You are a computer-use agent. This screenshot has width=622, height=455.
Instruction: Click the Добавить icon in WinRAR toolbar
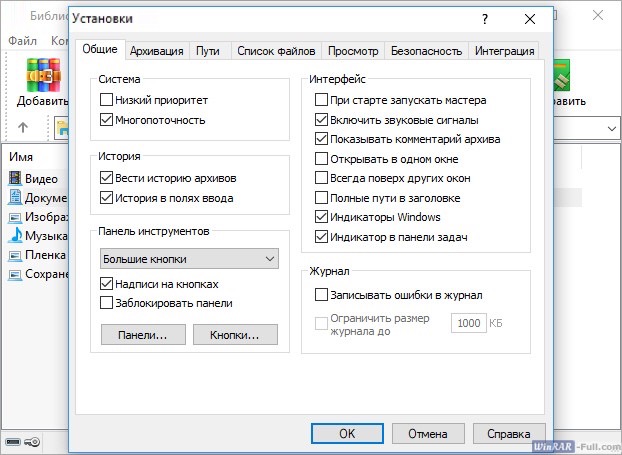pyautogui.click(x=44, y=75)
